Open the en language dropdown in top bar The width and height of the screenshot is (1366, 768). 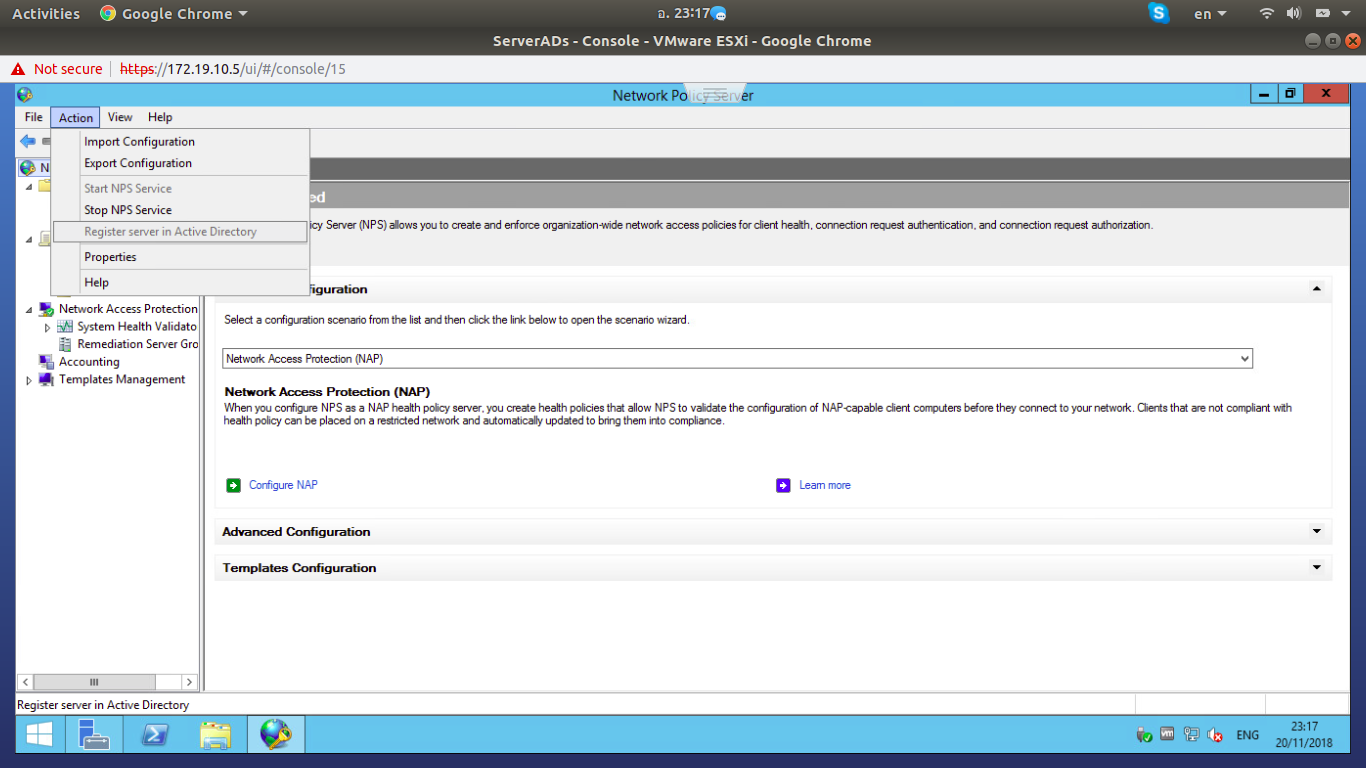tap(1210, 14)
